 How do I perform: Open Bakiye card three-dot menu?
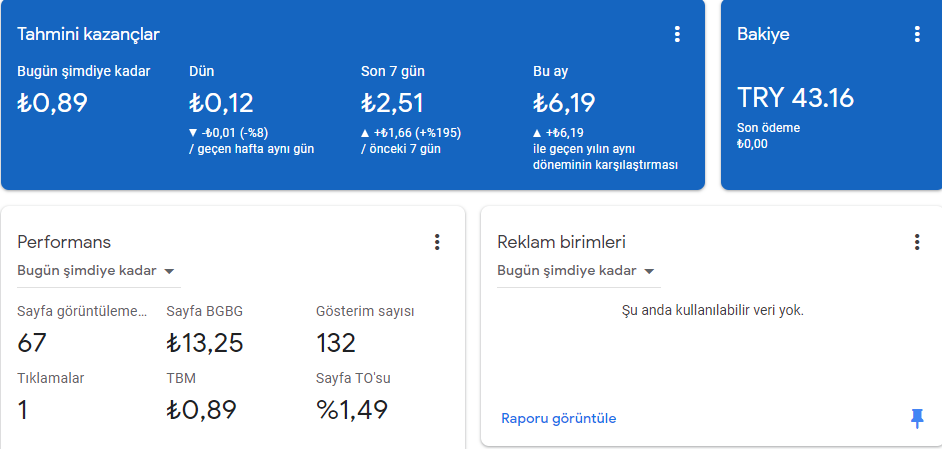[917, 34]
